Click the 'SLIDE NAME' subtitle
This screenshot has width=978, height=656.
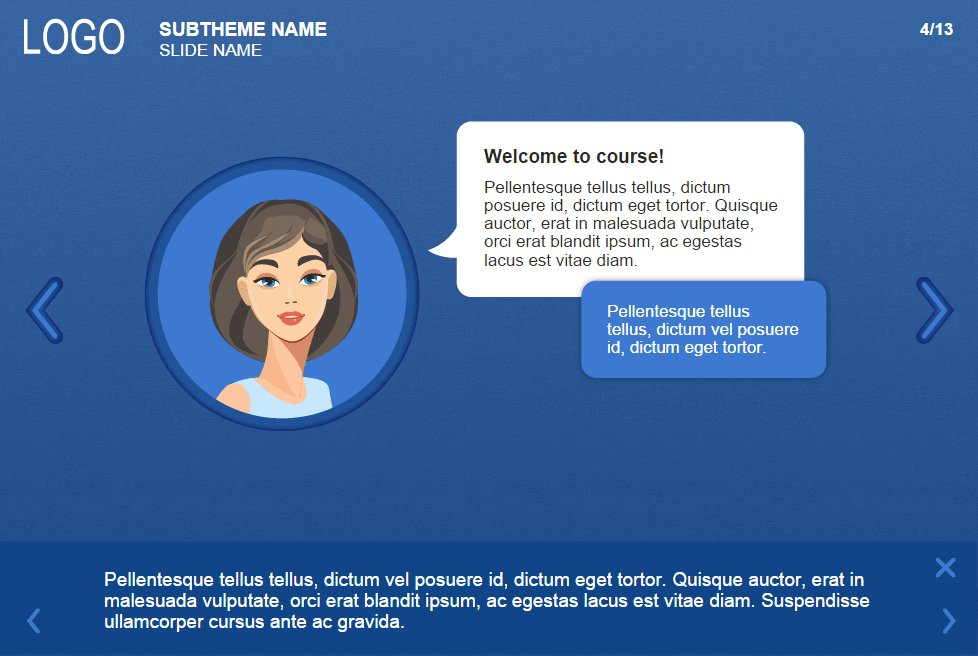tap(210, 51)
